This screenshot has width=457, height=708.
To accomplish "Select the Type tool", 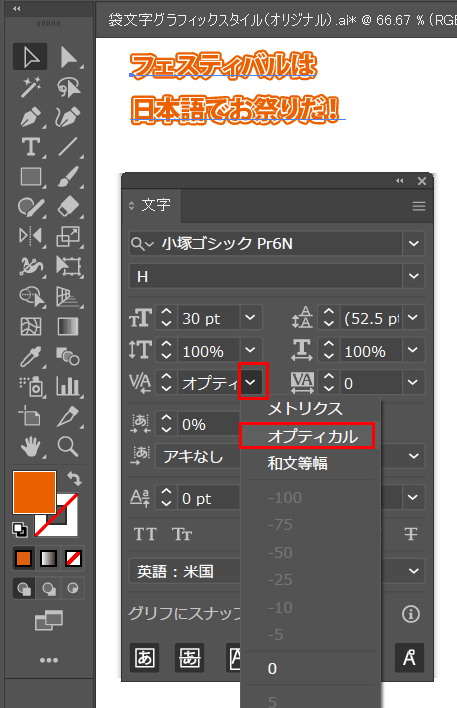I will tap(30, 147).
